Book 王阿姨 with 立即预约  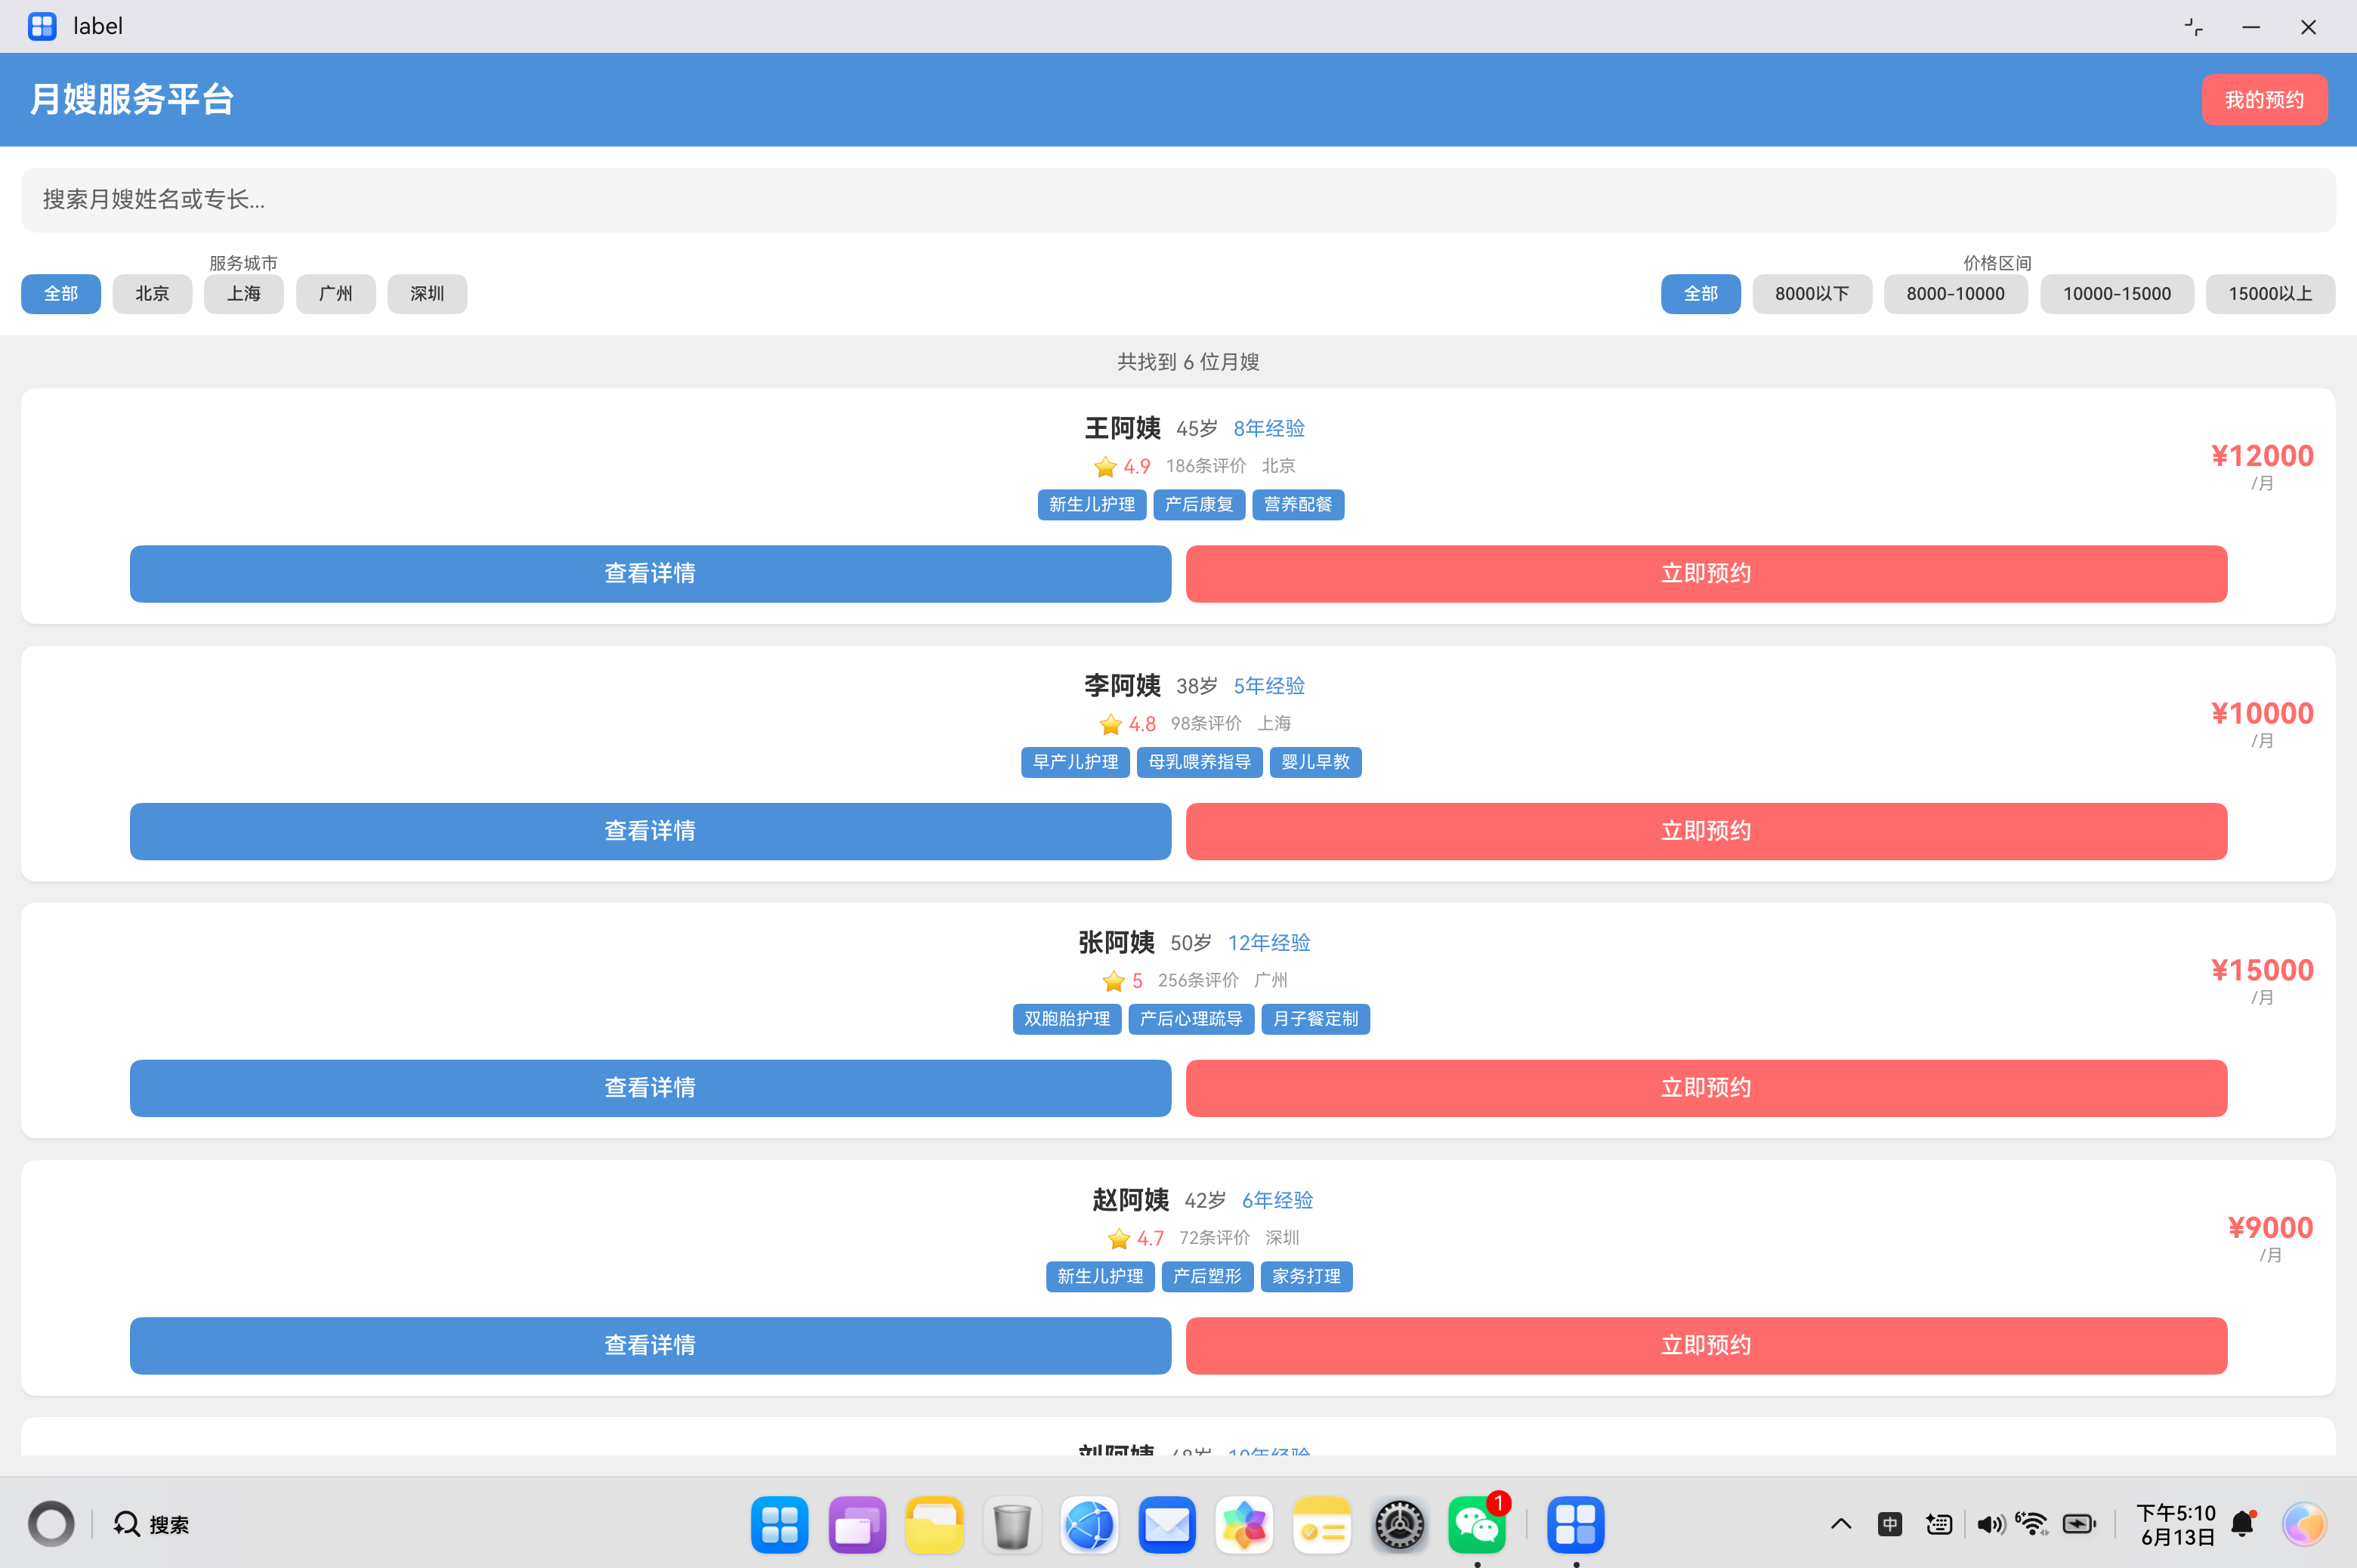[1706, 574]
